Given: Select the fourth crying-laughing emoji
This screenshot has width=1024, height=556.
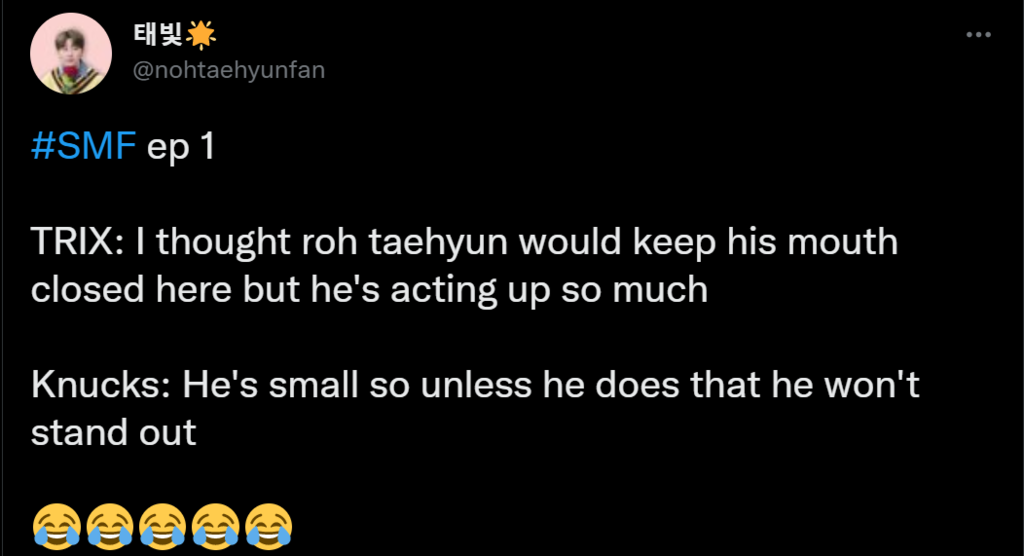Looking at the screenshot, I should [216, 525].
